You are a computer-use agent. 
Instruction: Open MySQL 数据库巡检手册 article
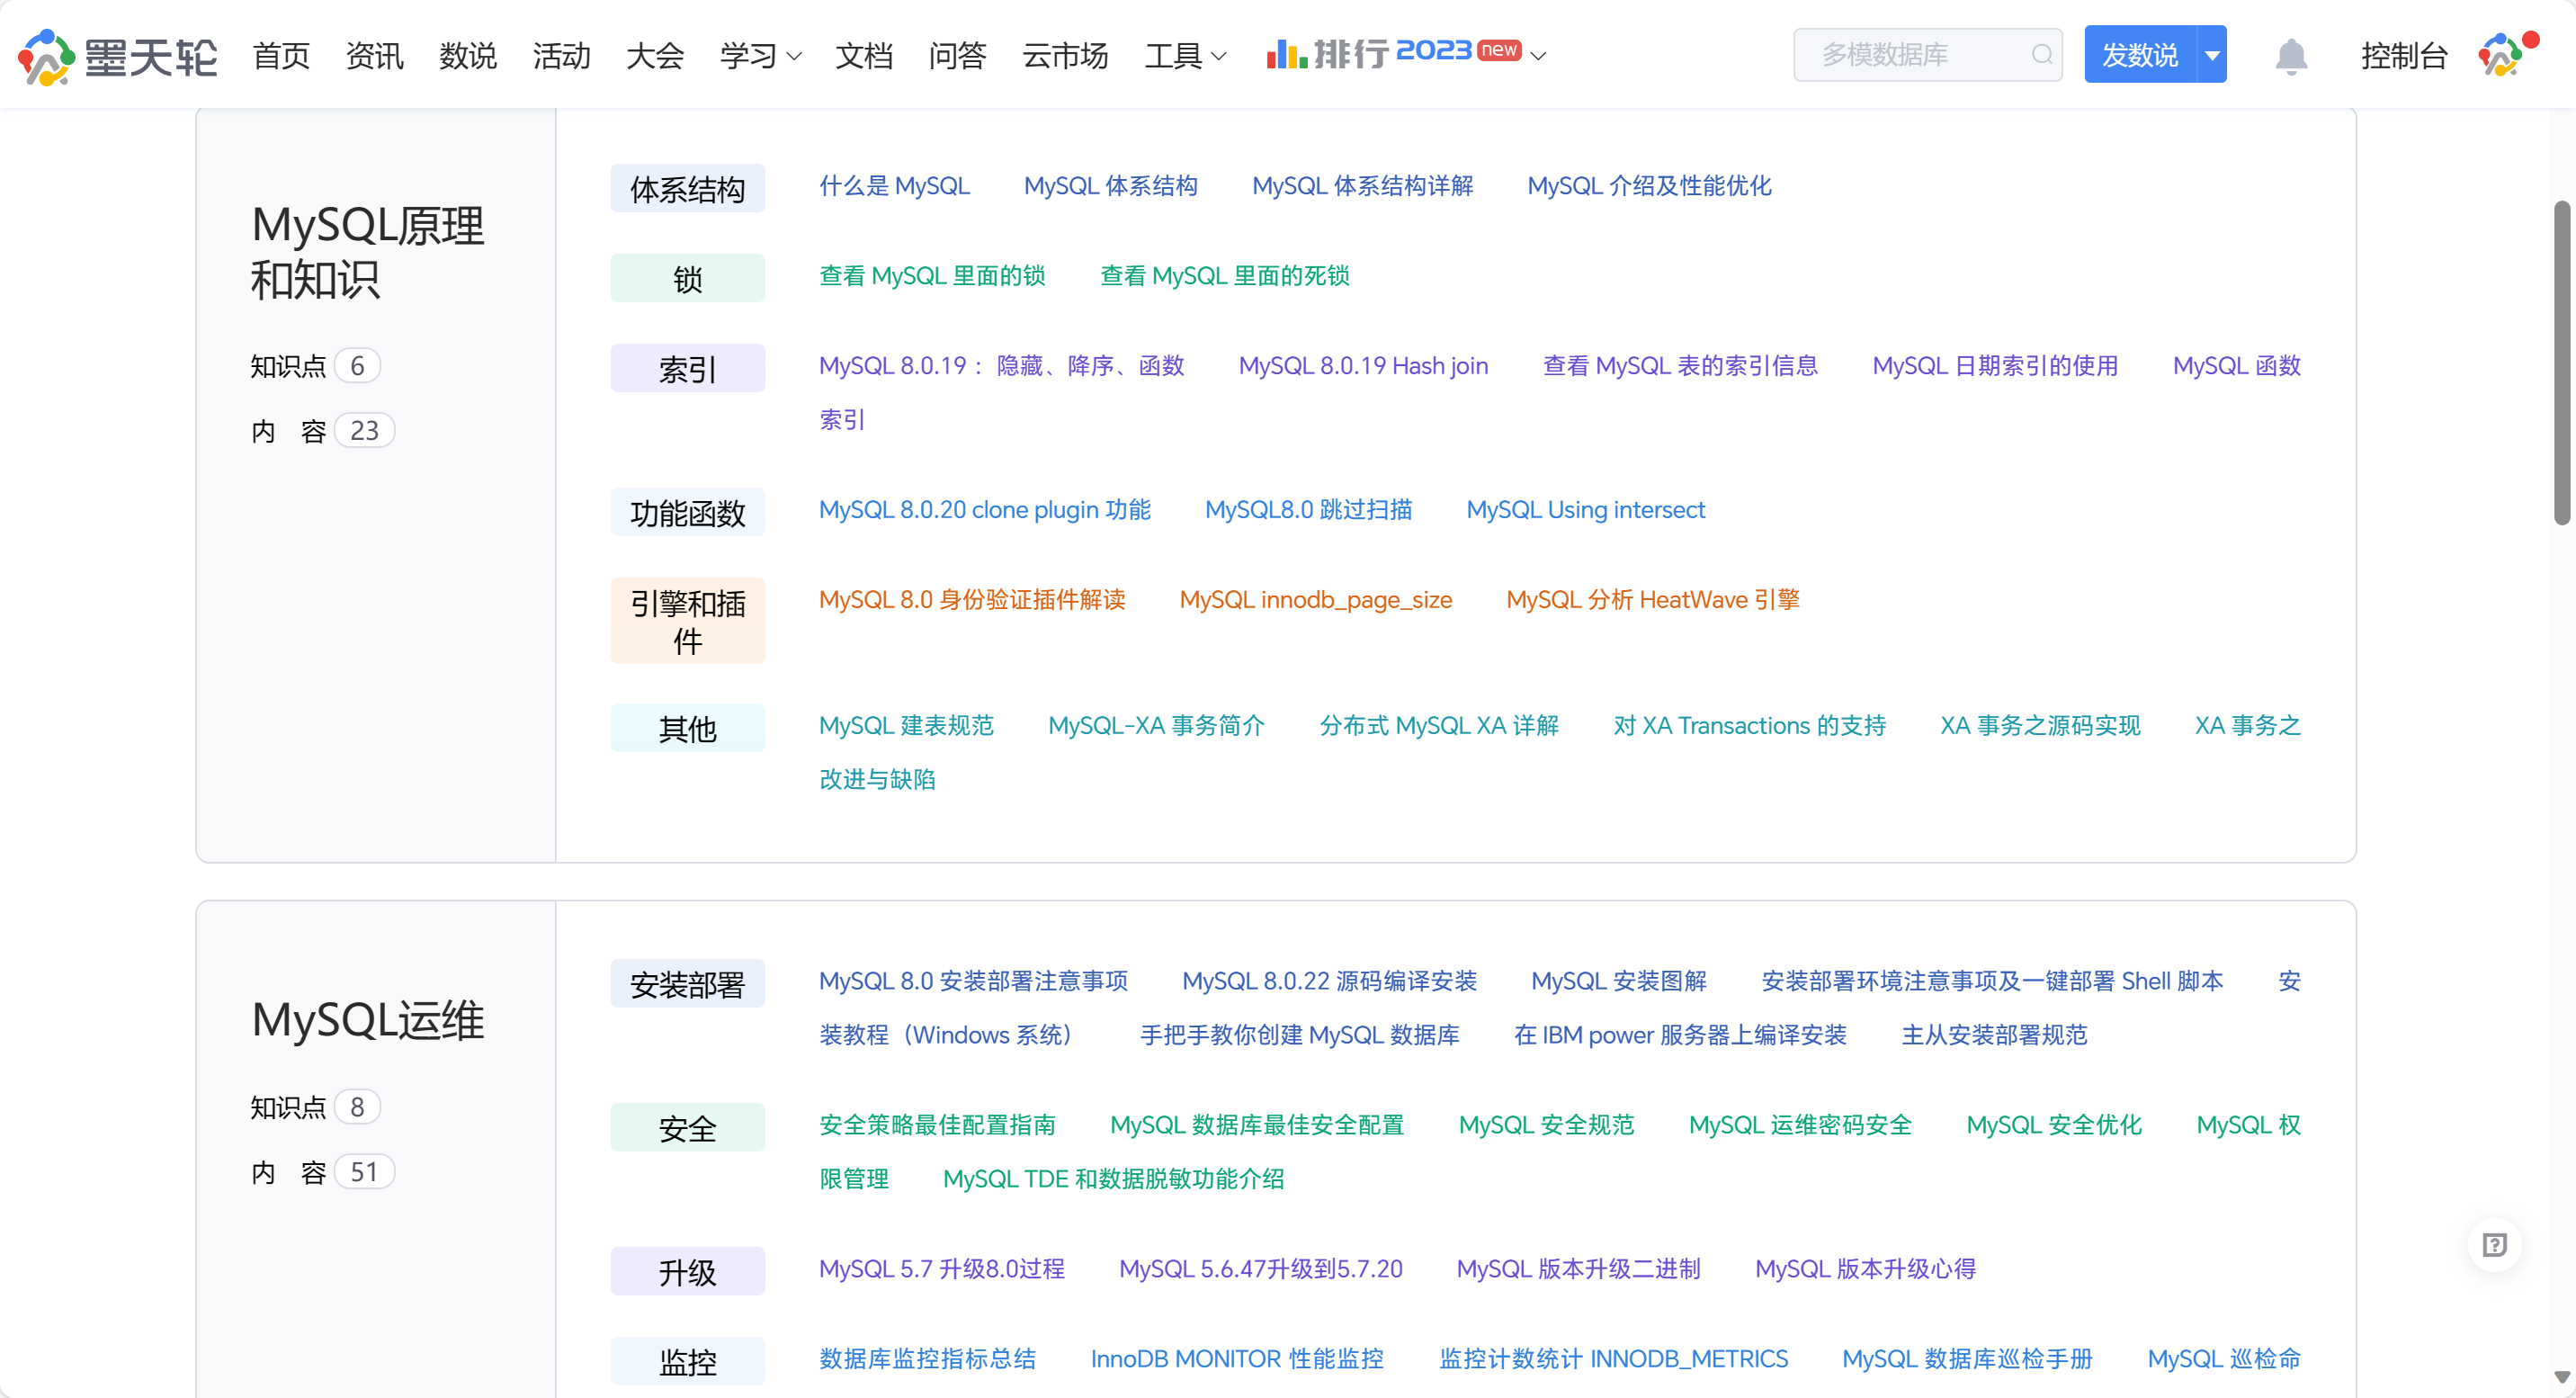pos(1968,1360)
